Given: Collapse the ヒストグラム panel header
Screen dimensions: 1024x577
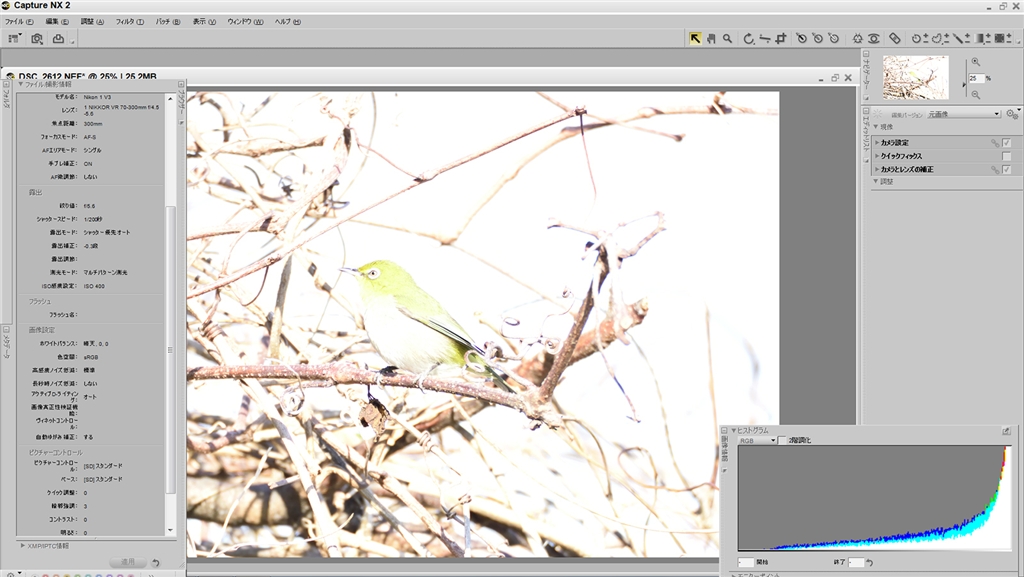Looking at the screenshot, I should (x=733, y=431).
